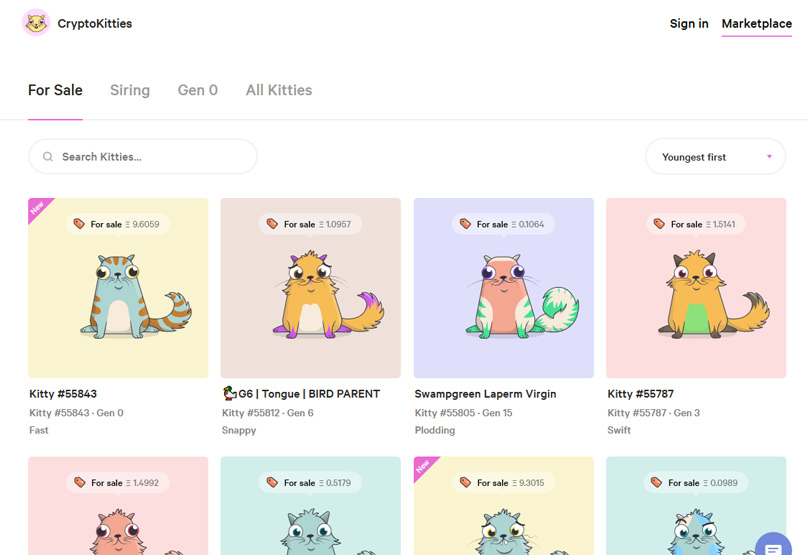Click the sale tag icon priced 9.6059

pos(79,224)
